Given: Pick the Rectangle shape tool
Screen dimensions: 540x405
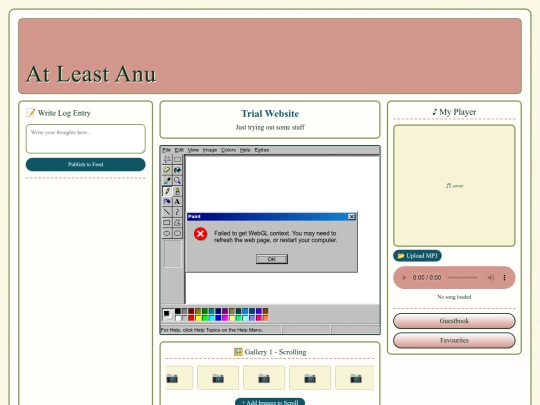Looking at the screenshot, I should [x=167, y=222].
